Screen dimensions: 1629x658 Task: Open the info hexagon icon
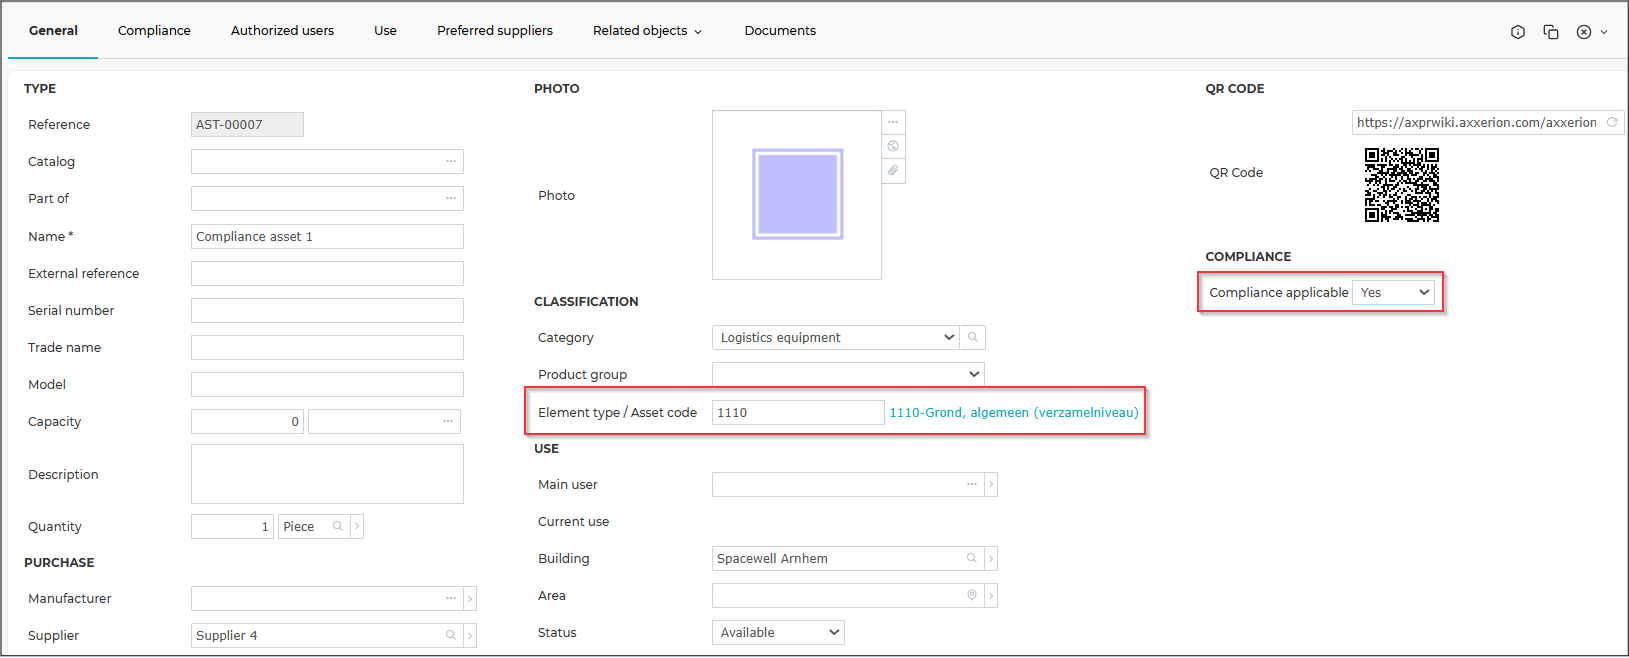(1518, 32)
